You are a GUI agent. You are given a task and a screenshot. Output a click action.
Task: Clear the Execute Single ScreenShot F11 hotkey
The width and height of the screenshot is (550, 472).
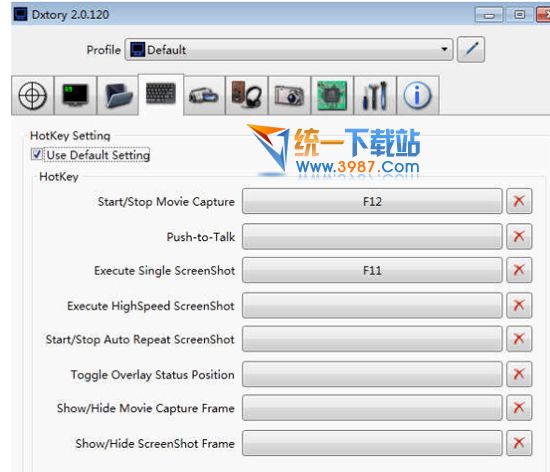click(x=519, y=270)
